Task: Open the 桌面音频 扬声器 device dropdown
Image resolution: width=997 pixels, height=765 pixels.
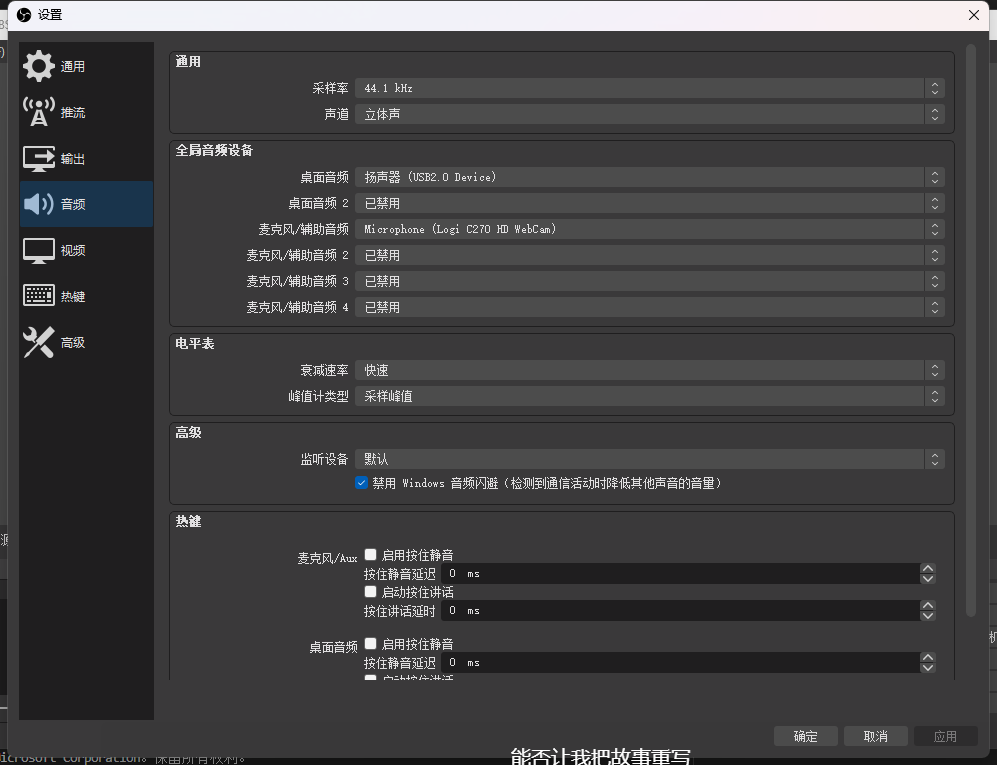Action: (x=648, y=177)
